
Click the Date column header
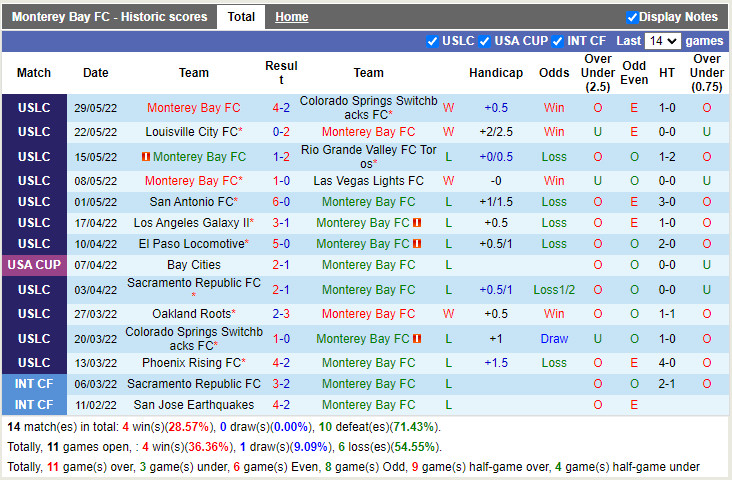tap(96, 73)
